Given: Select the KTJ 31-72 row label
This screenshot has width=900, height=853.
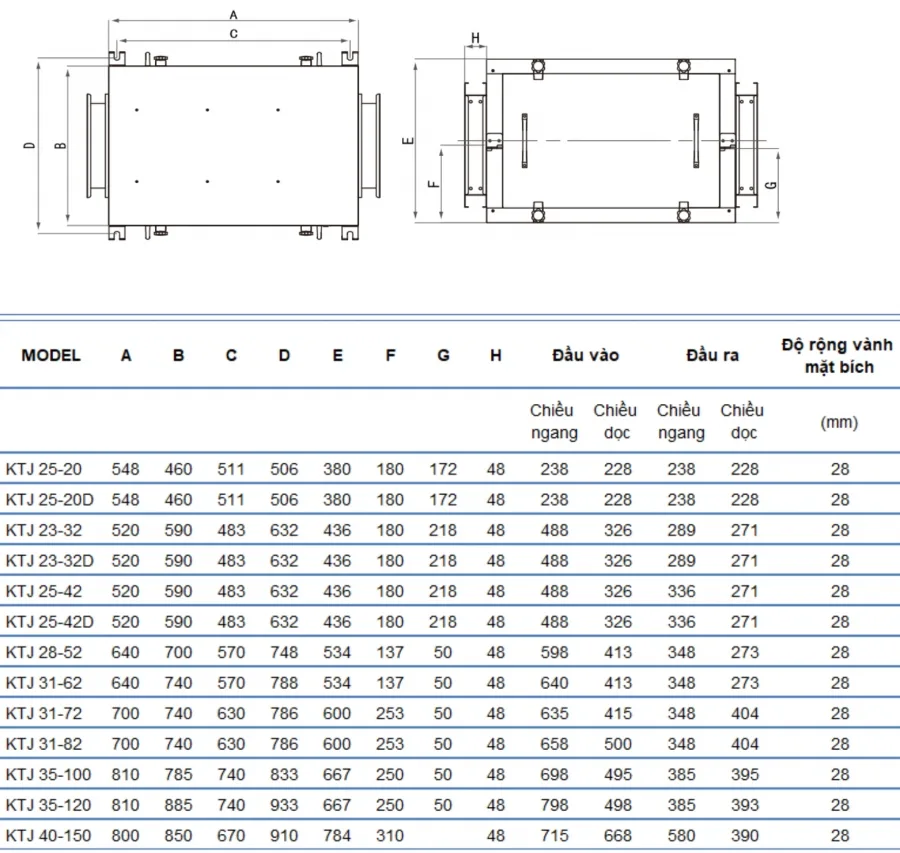Looking at the screenshot, I should (44, 713).
